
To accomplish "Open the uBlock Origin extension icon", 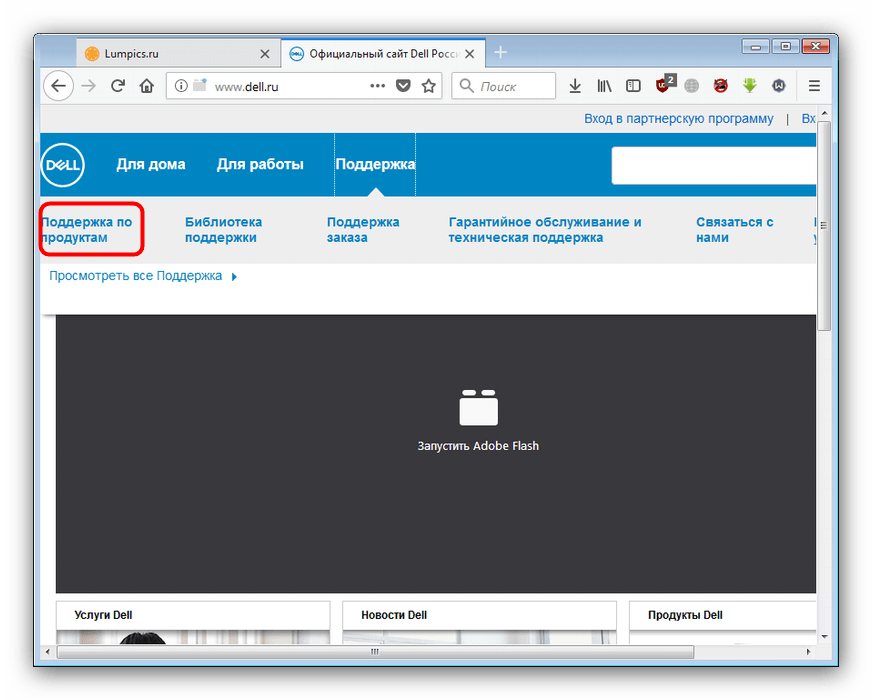I will (x=665, y=86).
